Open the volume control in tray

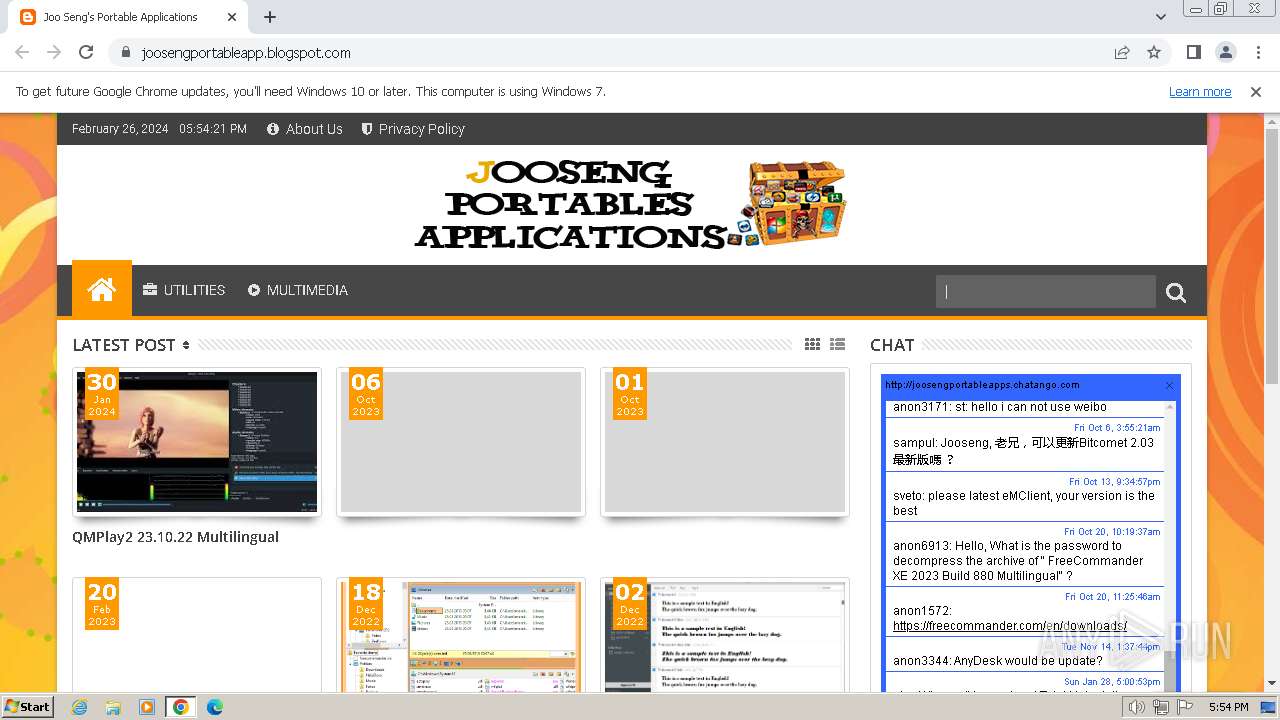point(1137,707)
